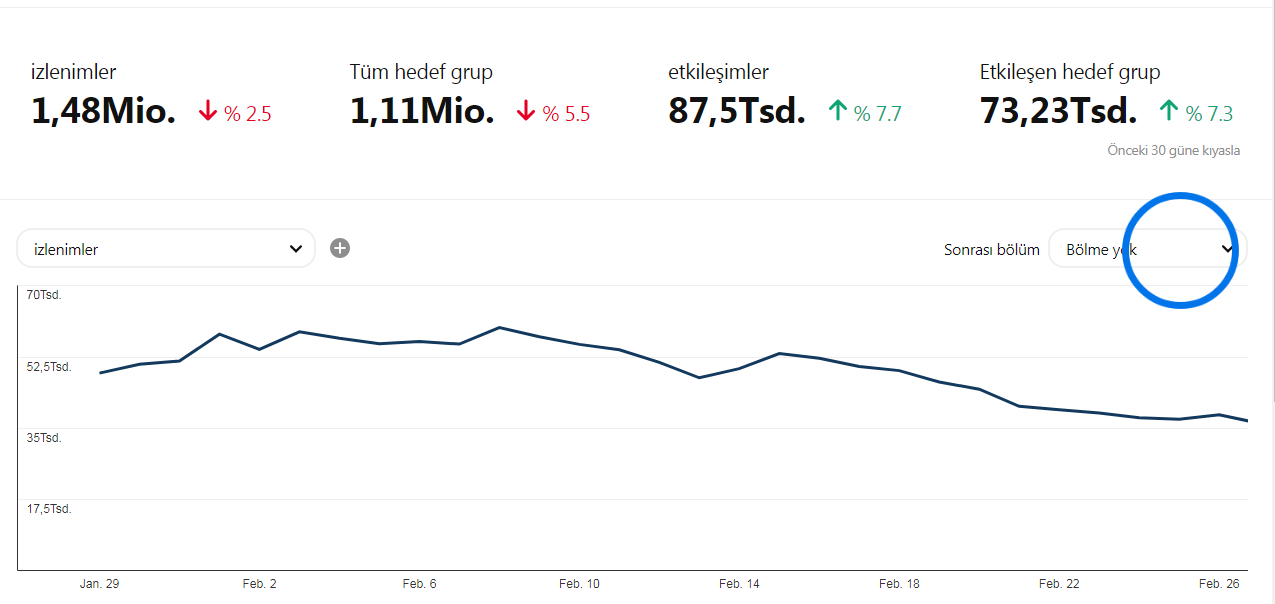The image size is (1275, 604).
Task: Click the red down arrow beside 1,11Mio.
Action: tap(526, 112)
